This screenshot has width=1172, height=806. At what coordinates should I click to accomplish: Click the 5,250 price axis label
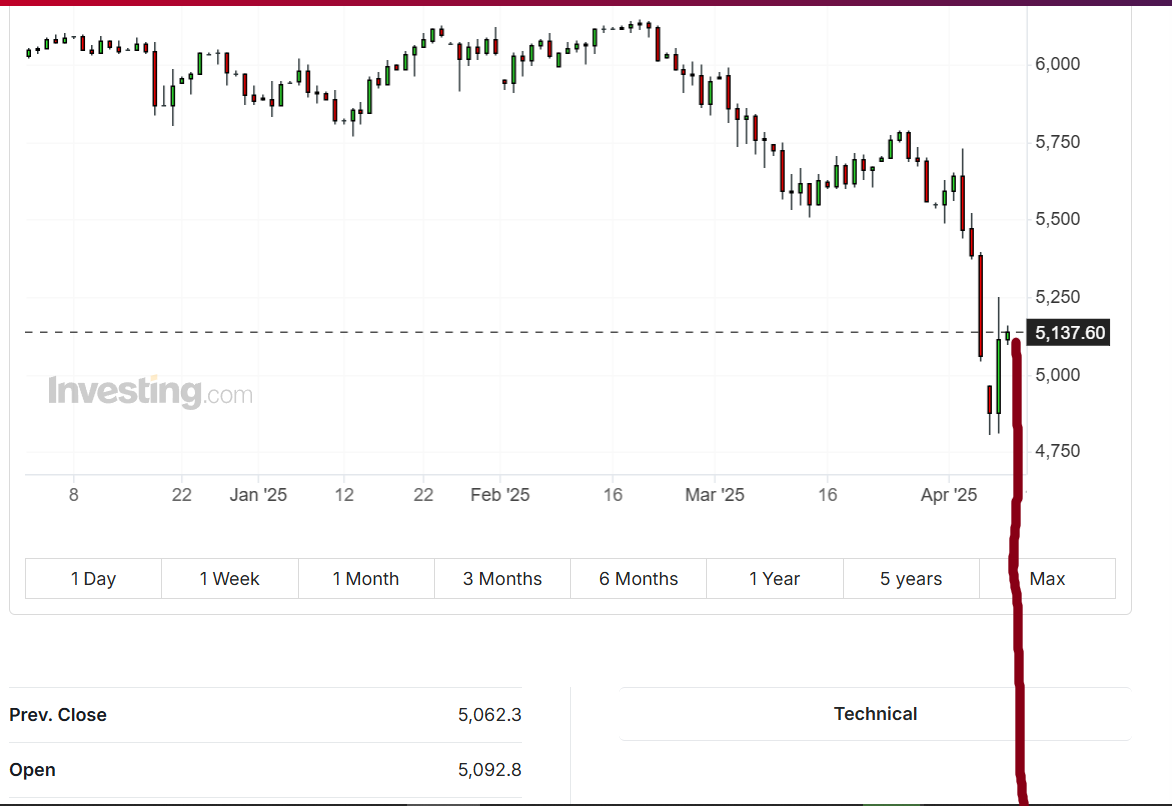[1057, 297]
